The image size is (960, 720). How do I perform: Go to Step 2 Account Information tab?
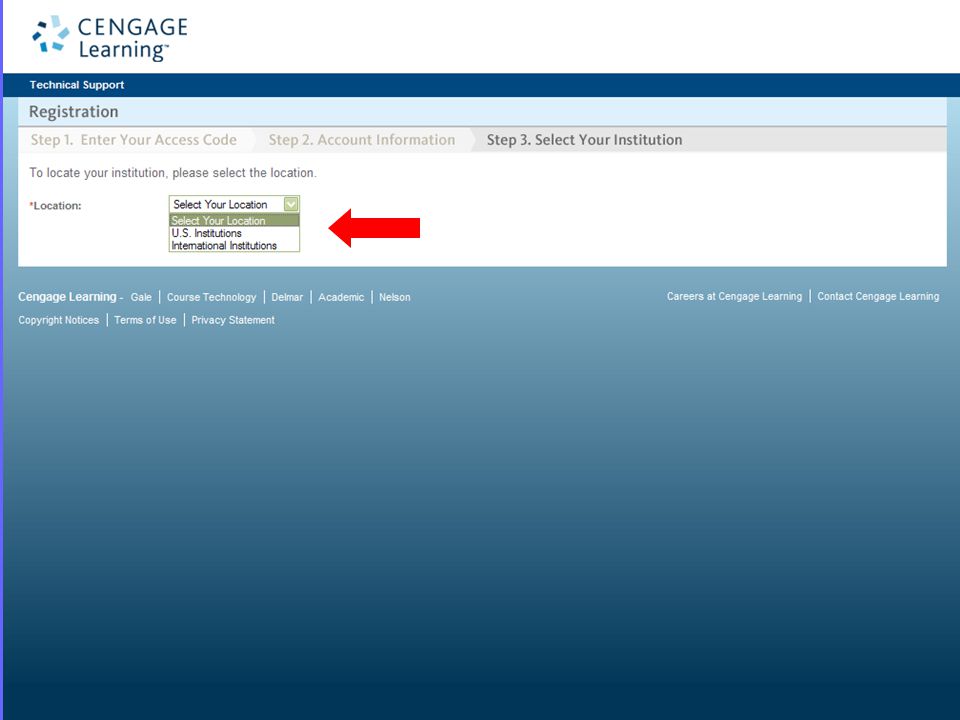tap(361, 140)
